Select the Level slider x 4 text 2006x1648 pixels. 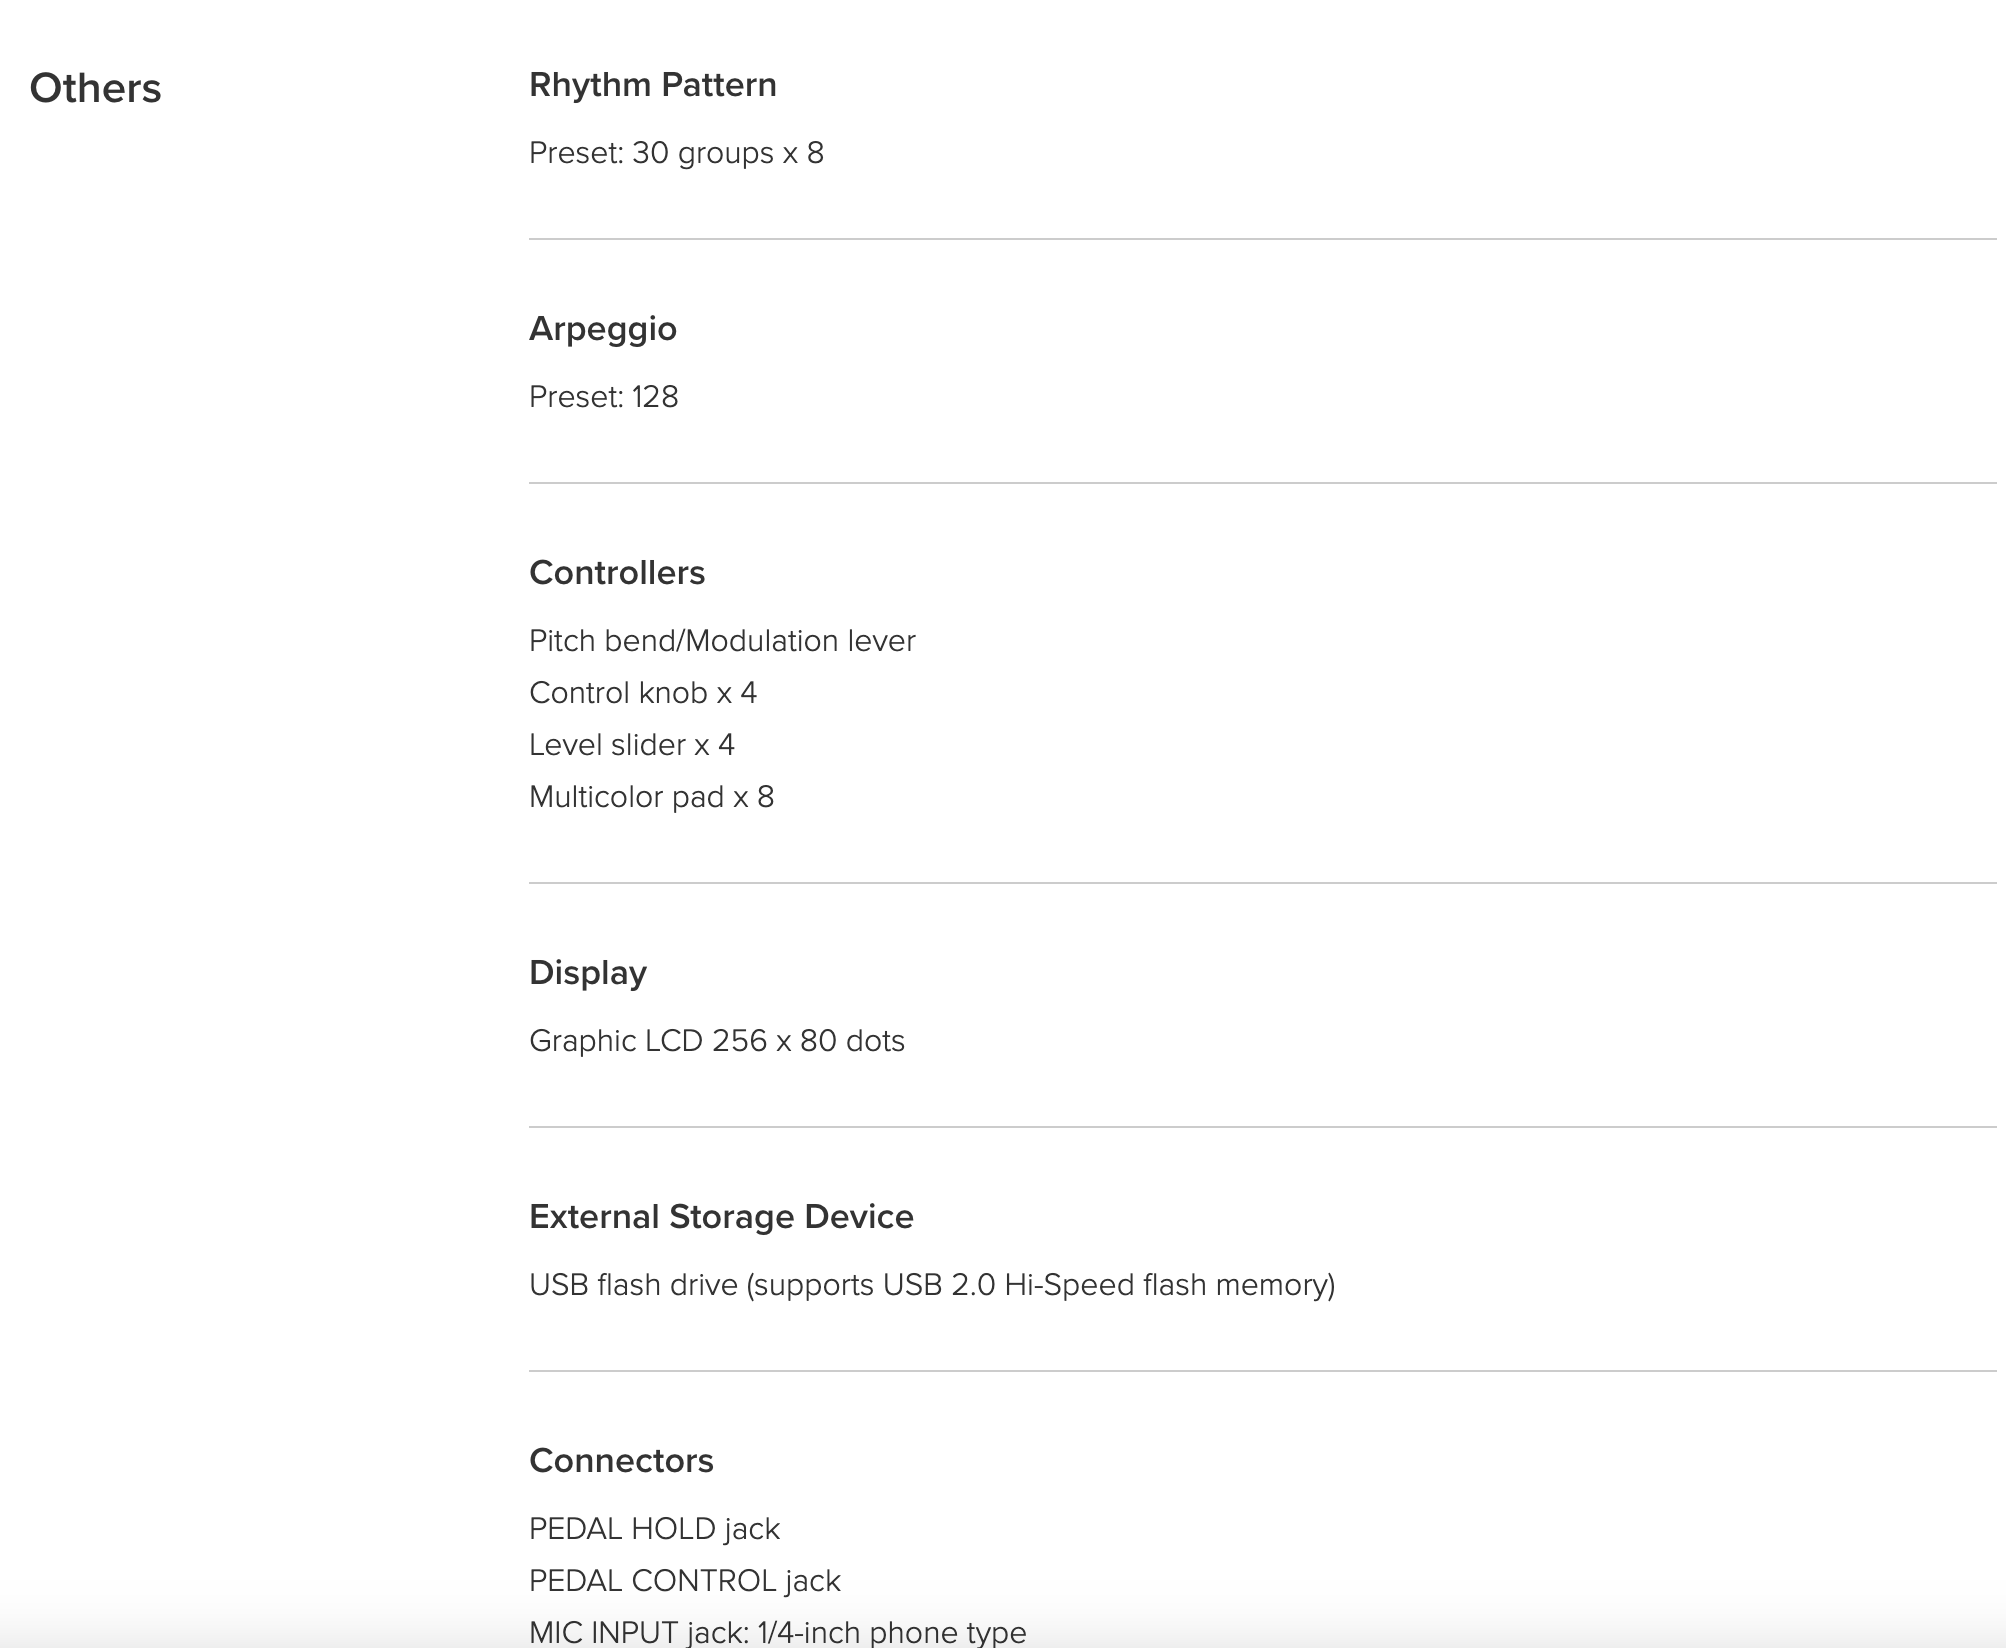(x=632, y=745)
